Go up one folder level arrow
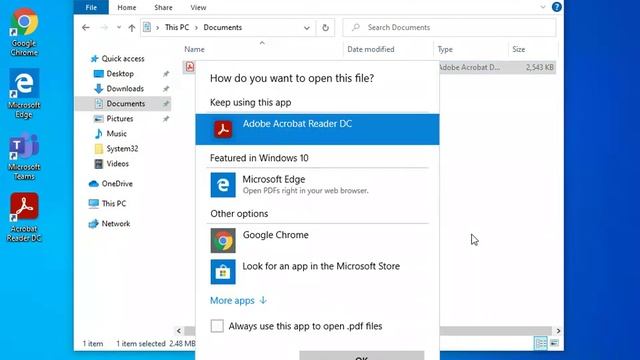 coord(131,28)
